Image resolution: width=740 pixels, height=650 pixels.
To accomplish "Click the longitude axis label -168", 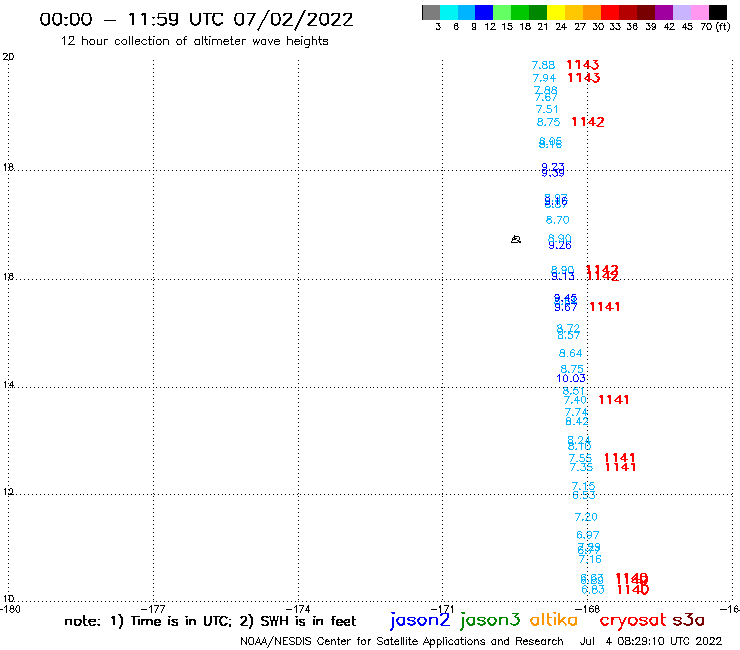I will 588,609.
